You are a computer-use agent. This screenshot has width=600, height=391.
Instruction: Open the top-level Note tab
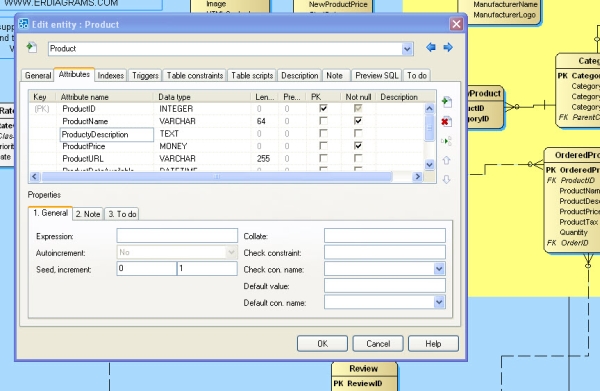334,75
